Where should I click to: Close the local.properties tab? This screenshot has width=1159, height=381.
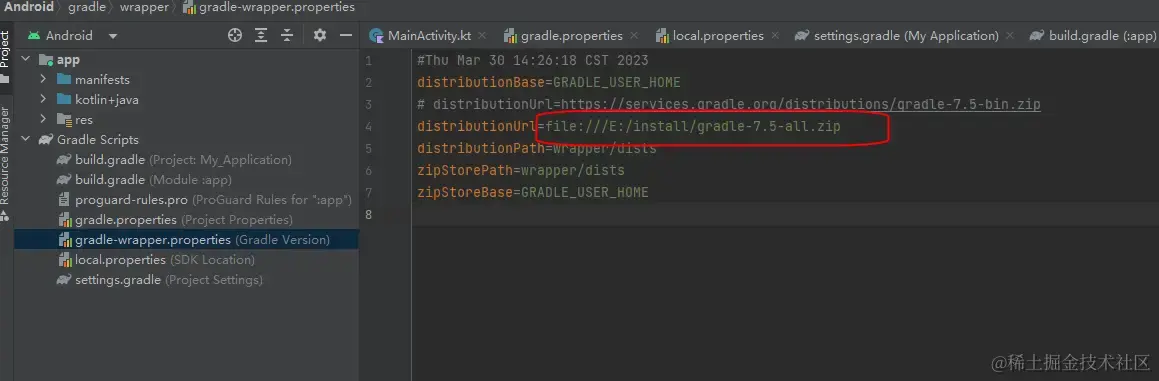[775, 35]
